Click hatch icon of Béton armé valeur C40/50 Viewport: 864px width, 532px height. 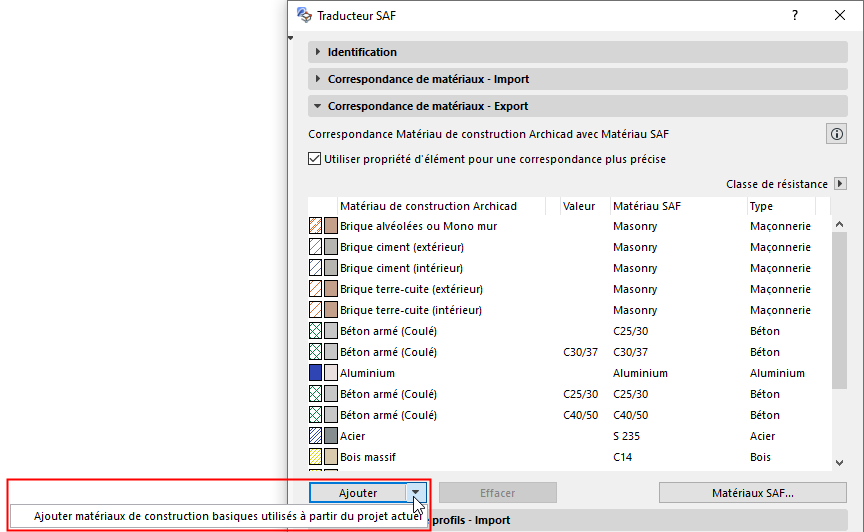pyautogui.click(x=315, y=414)
